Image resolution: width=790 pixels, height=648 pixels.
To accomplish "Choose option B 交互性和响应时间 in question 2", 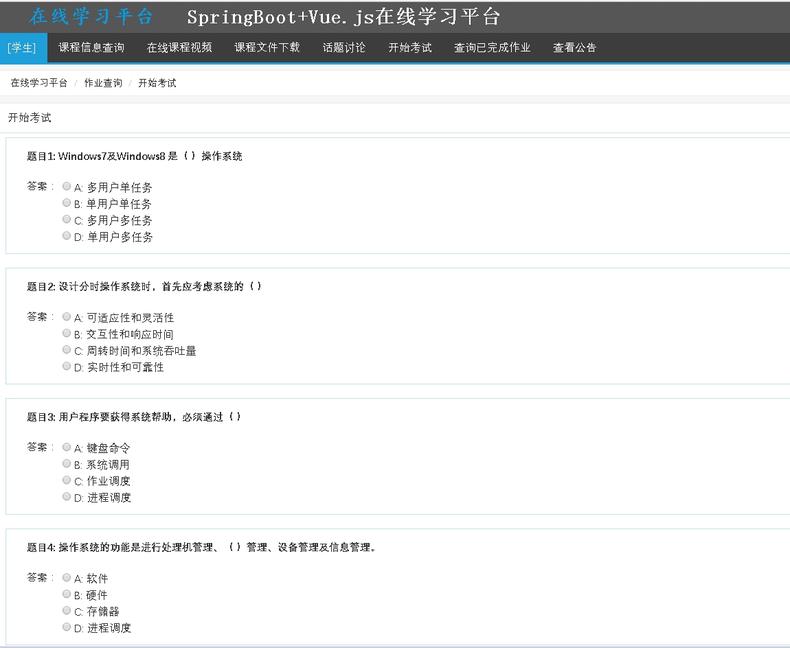I will (67, 333).
